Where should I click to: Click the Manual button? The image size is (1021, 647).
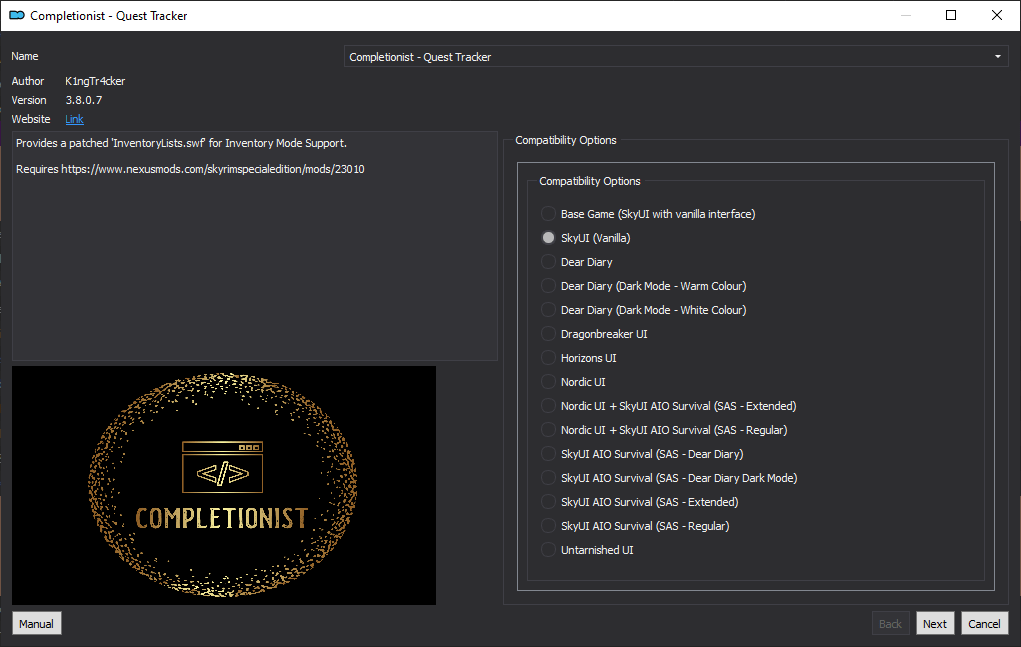(36, 624)
